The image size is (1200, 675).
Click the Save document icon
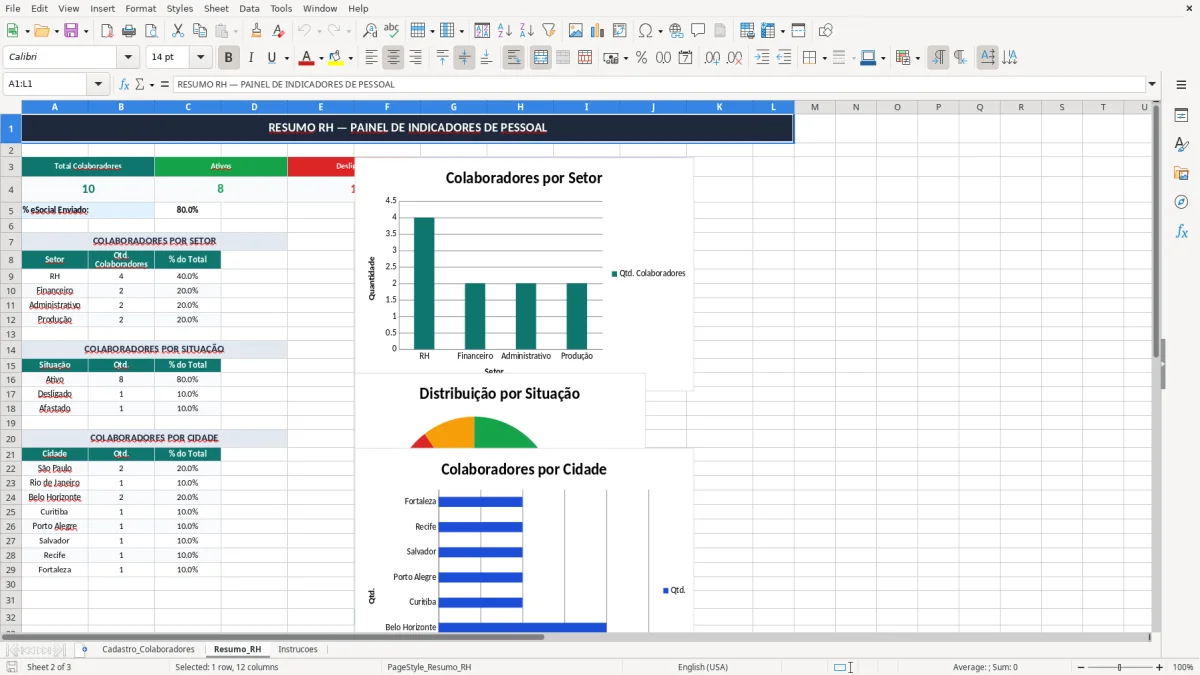point(70,31)
